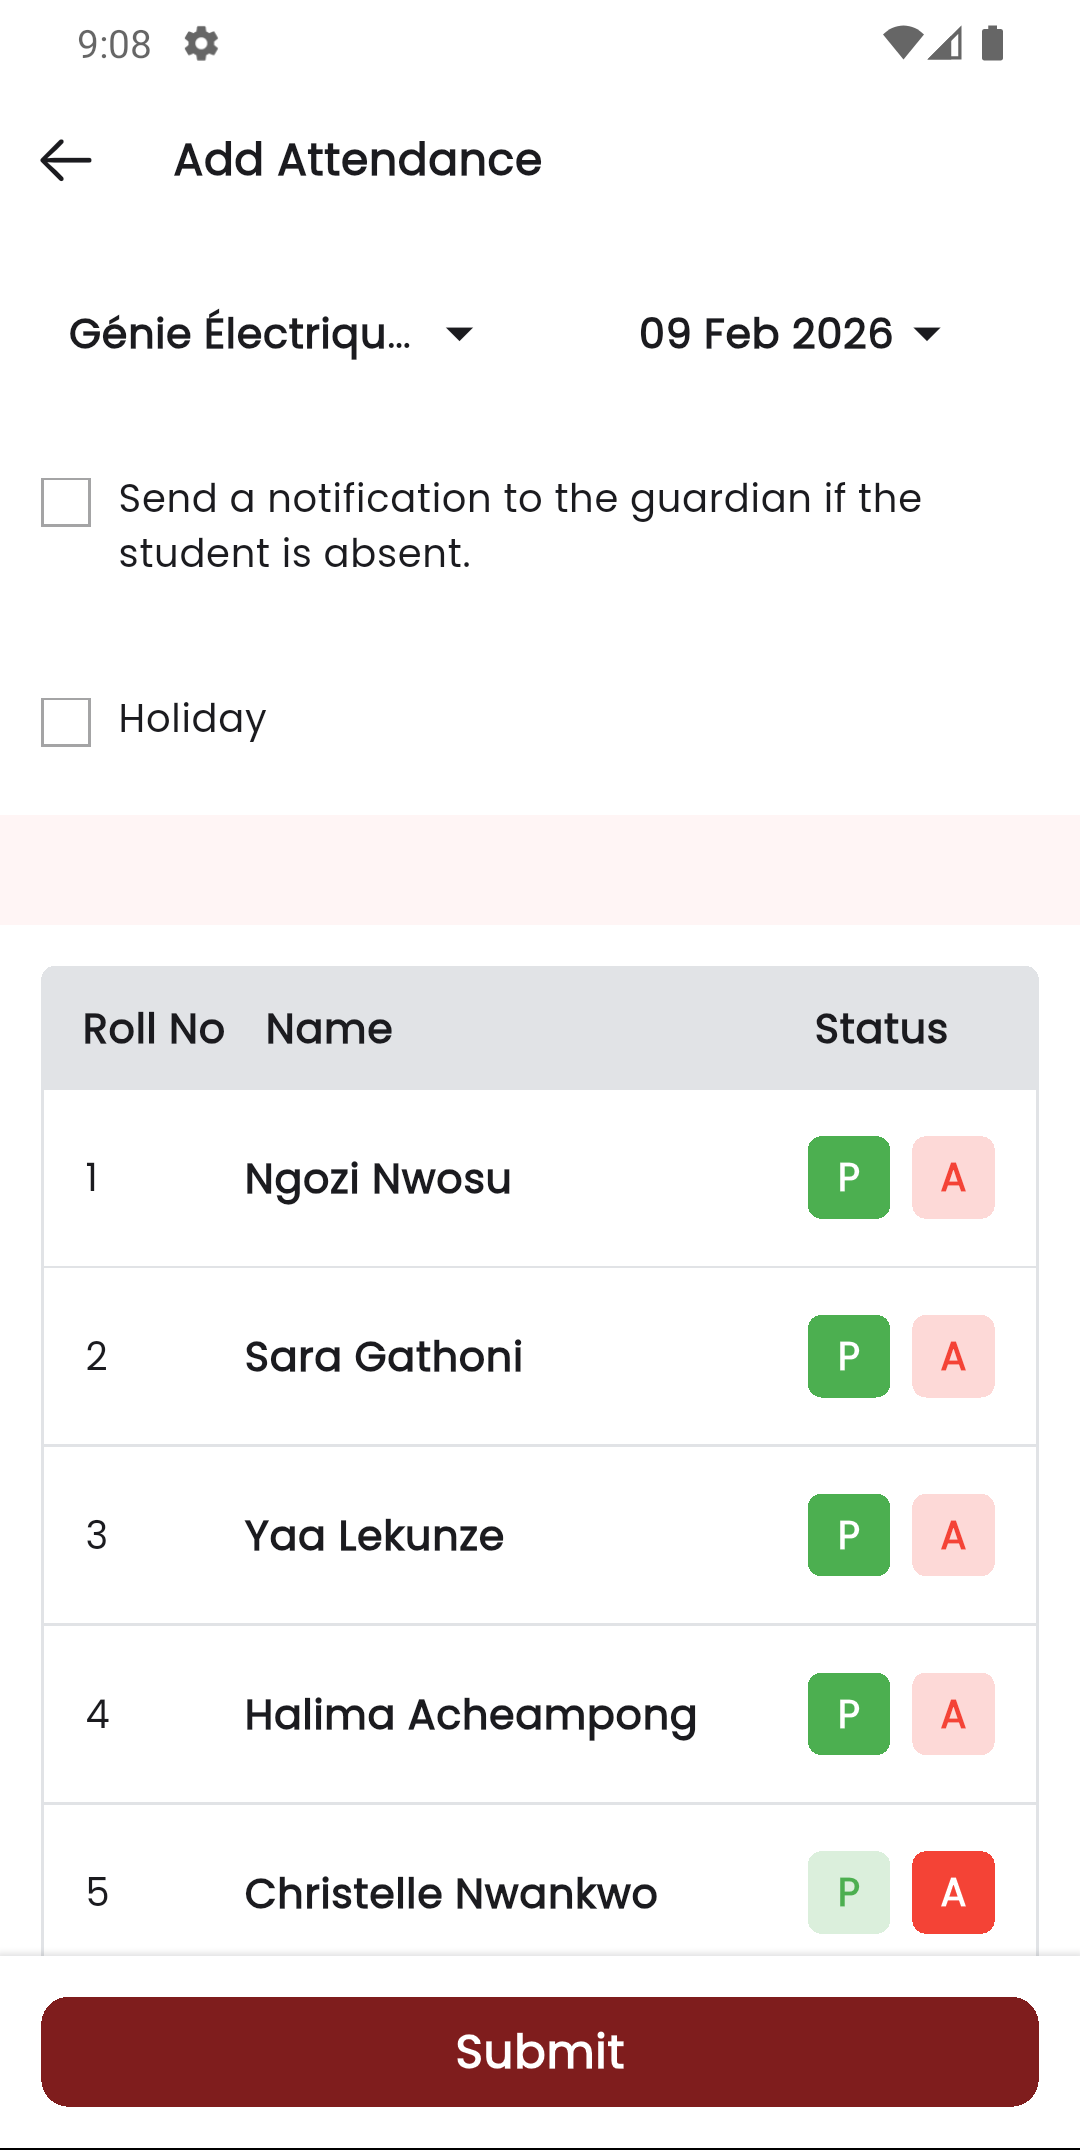Viewport: 1080px width, 2150px height.
Task: Click the Status column header
Action: (x=881, y=1028)
